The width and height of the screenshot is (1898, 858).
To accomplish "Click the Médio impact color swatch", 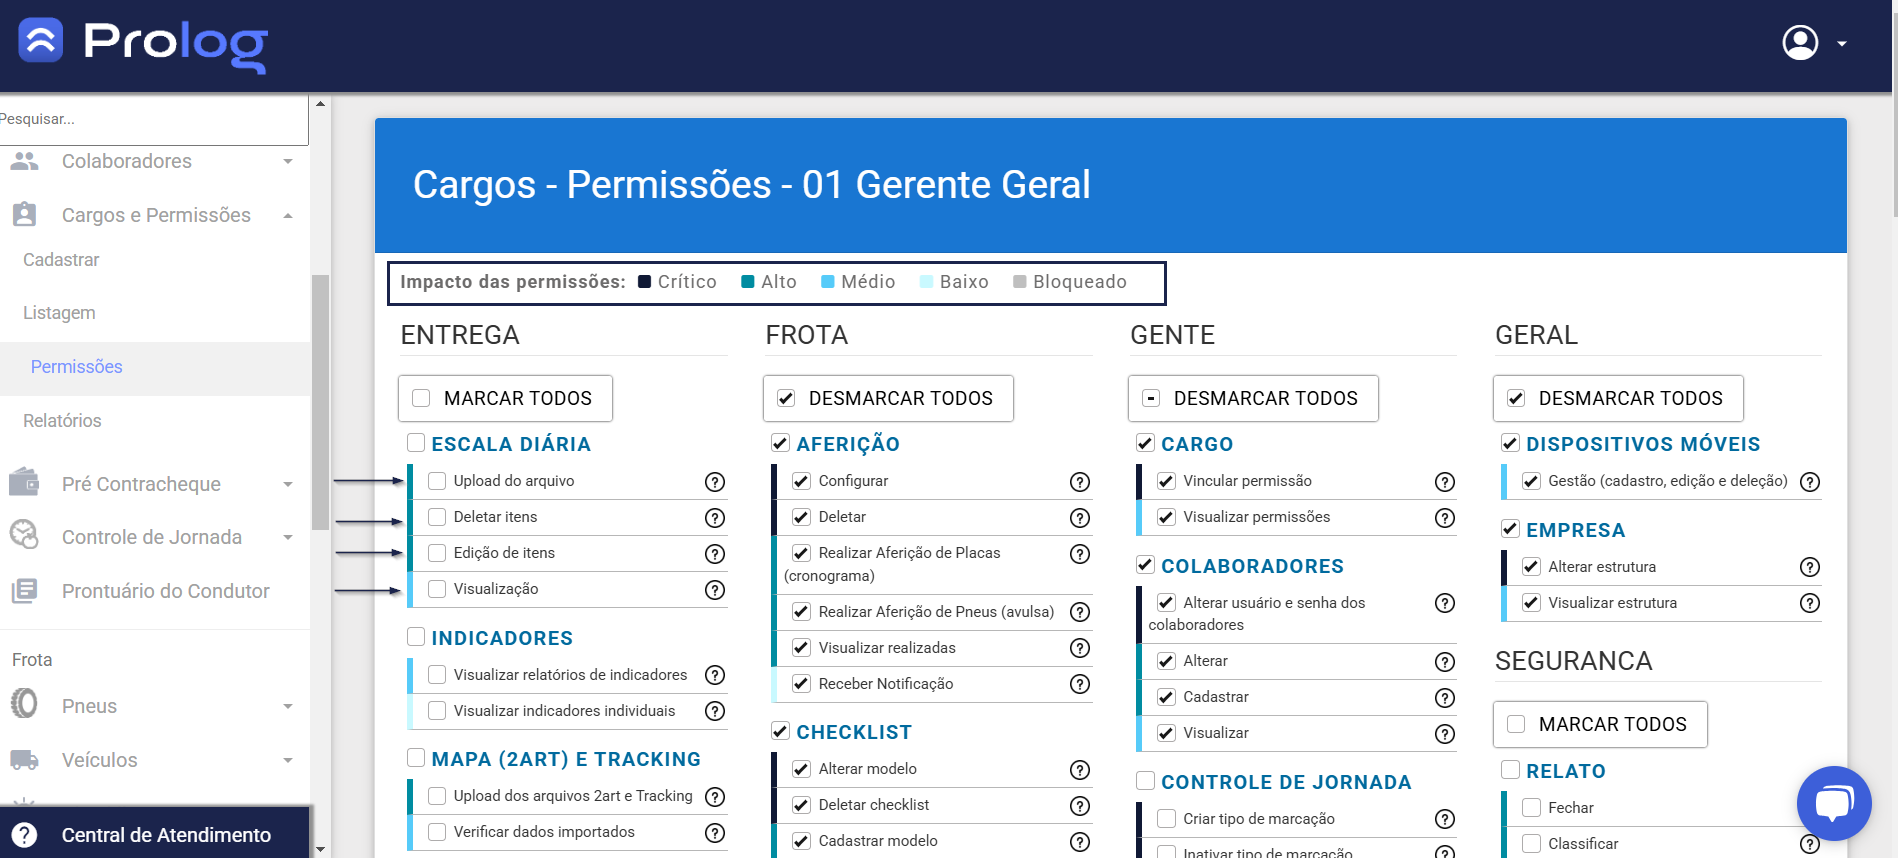I will coord(828,282).
